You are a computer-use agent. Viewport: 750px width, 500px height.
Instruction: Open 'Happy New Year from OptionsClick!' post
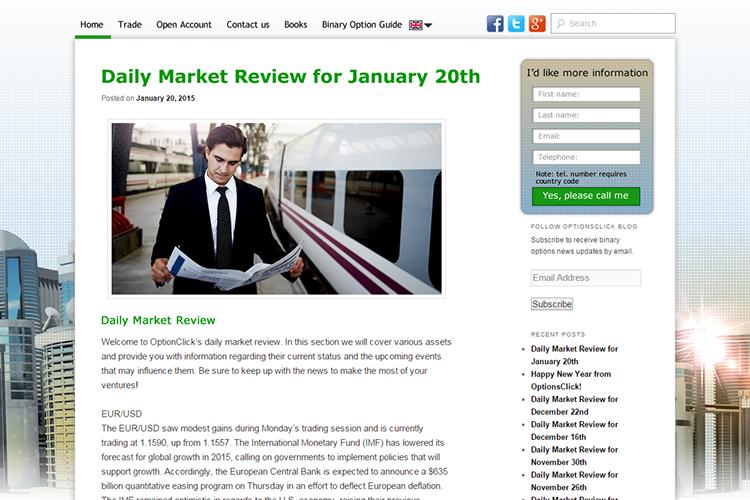point(571,380)
